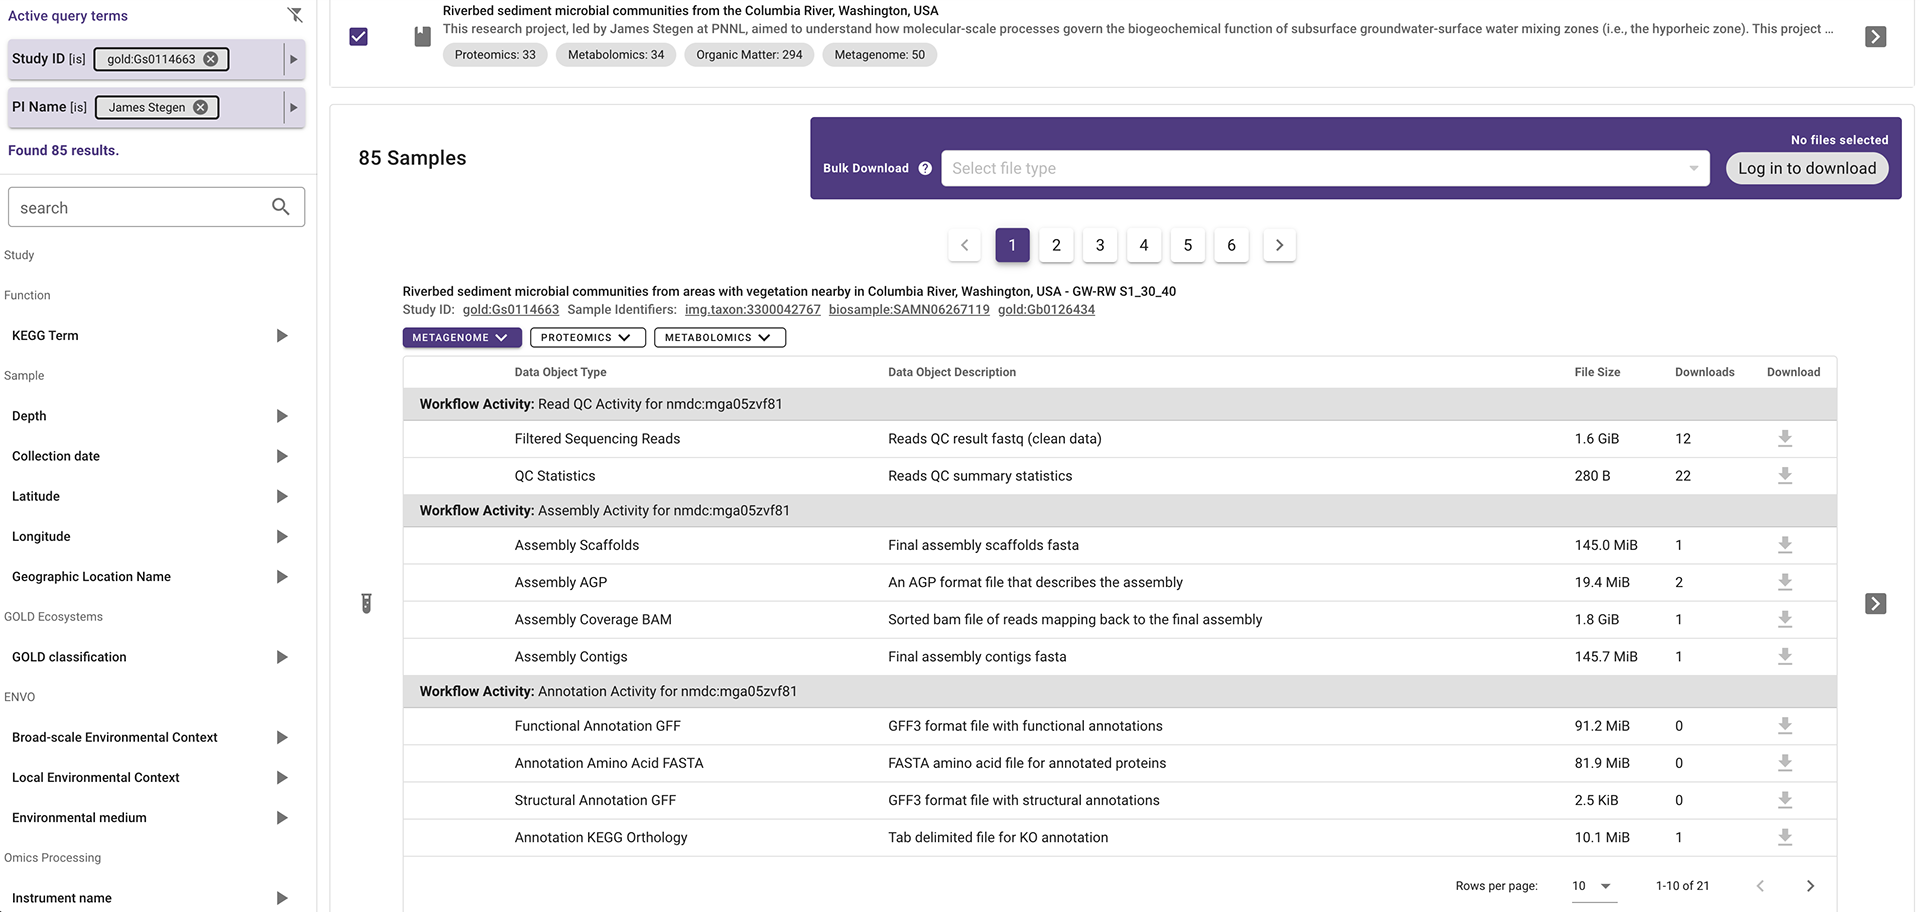1920x912 pixels.
Task: Uncheck the Columbia River study checkbox
Action: click(359, 37)
